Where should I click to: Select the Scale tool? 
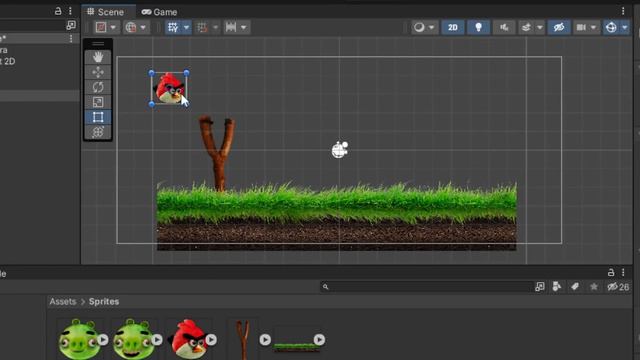98,102
